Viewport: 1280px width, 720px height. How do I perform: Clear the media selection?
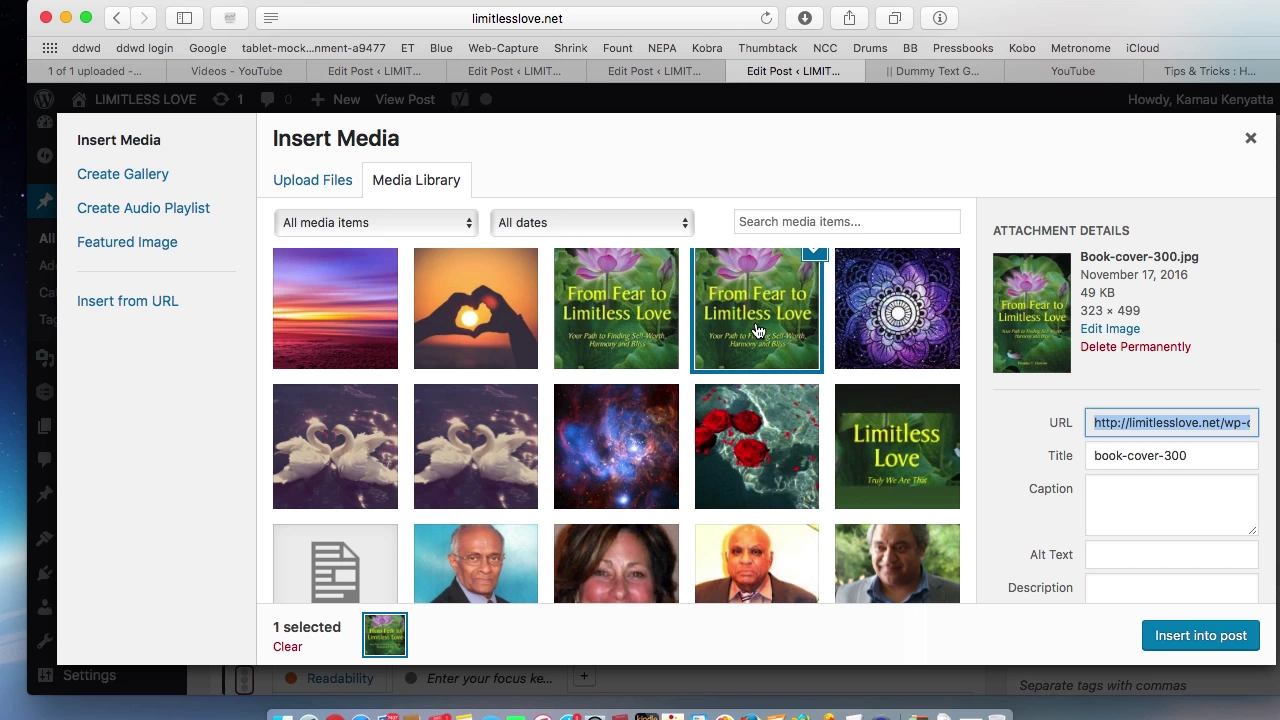coord(287,647)
